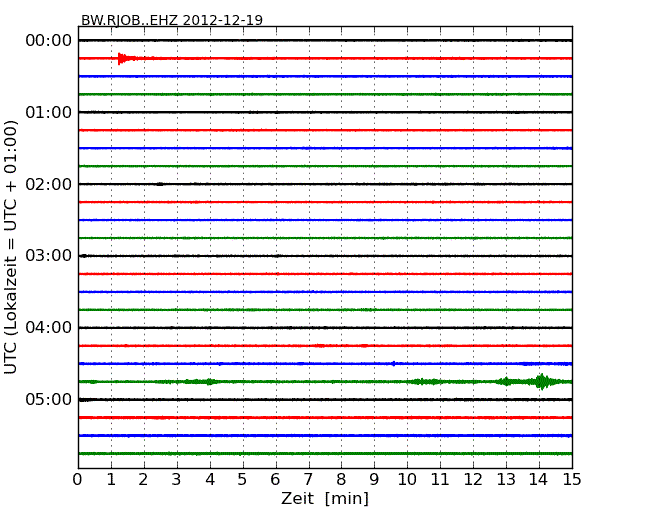Click x-axis tick label 1
Viewport: 650px width, 520px height.
click(x=111, y=479)
